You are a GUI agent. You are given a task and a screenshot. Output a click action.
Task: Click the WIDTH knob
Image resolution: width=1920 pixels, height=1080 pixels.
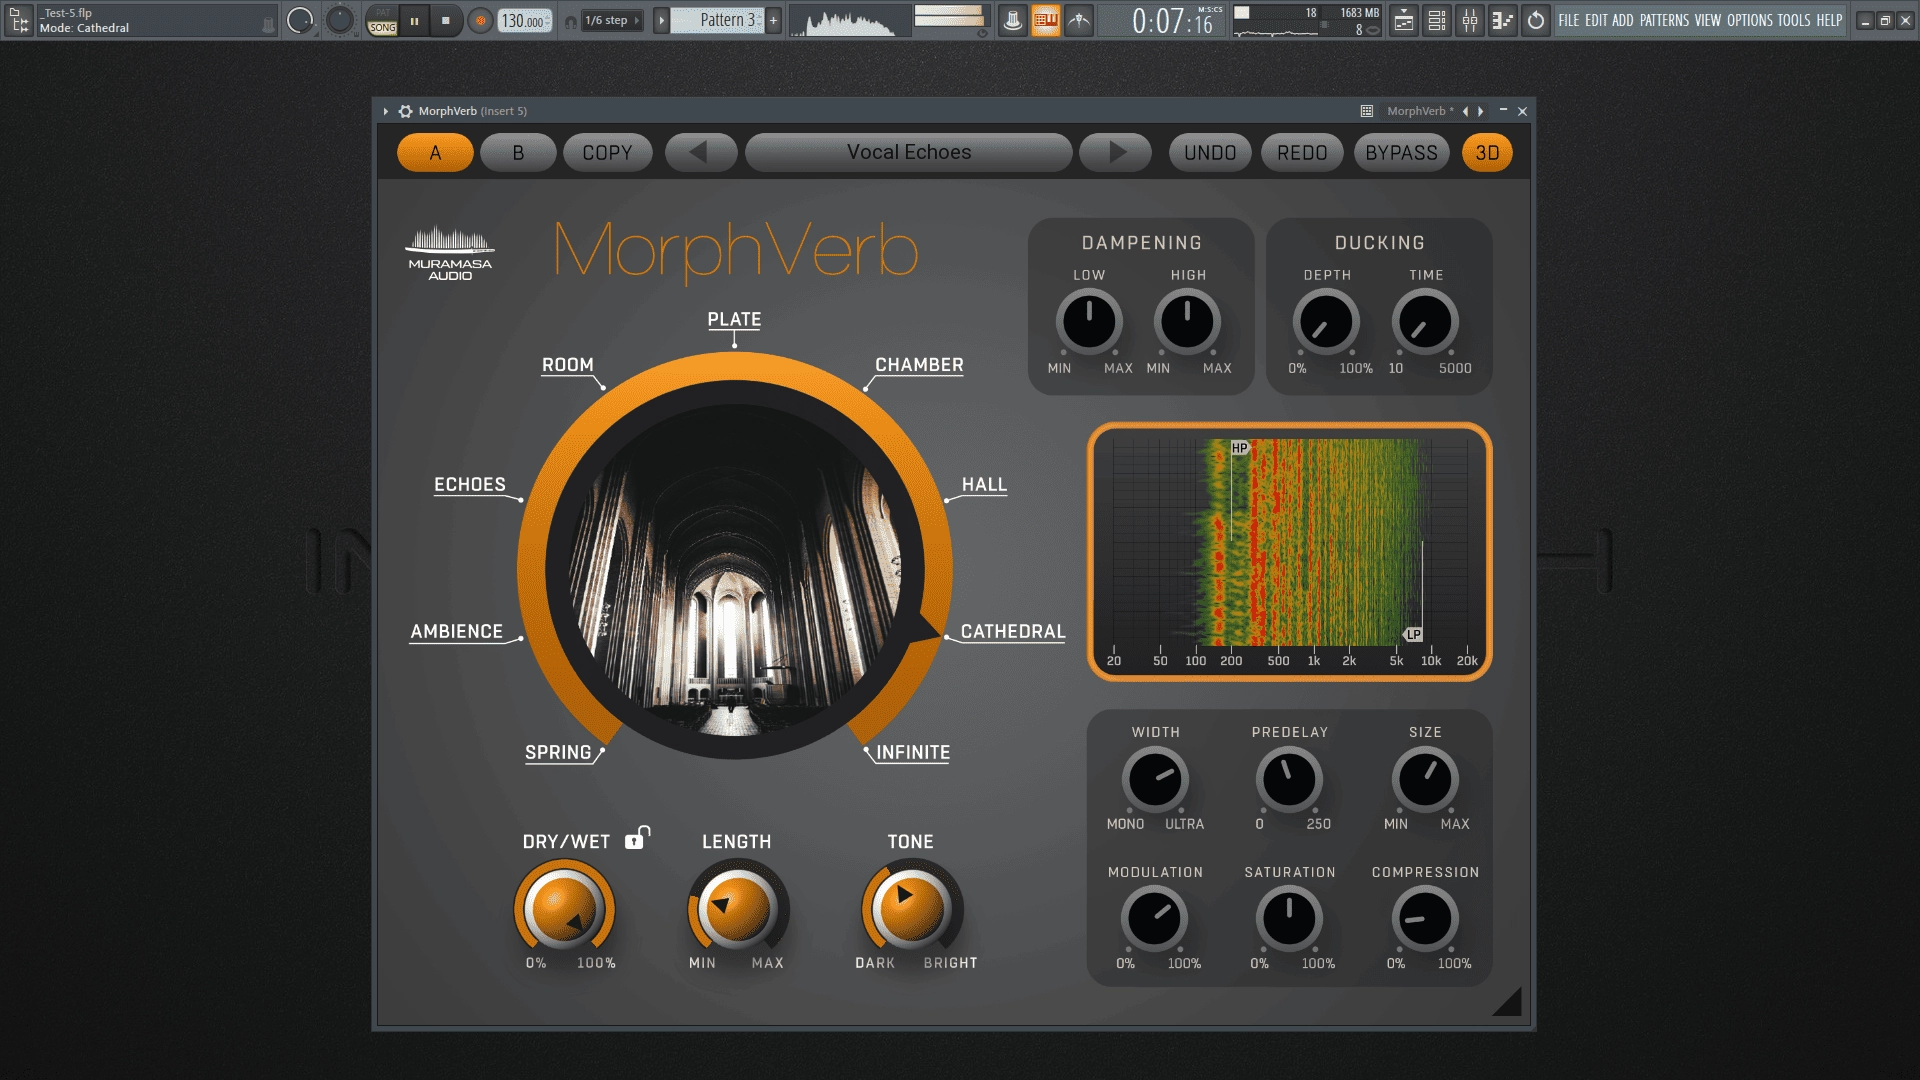[x=1155, y=779]
